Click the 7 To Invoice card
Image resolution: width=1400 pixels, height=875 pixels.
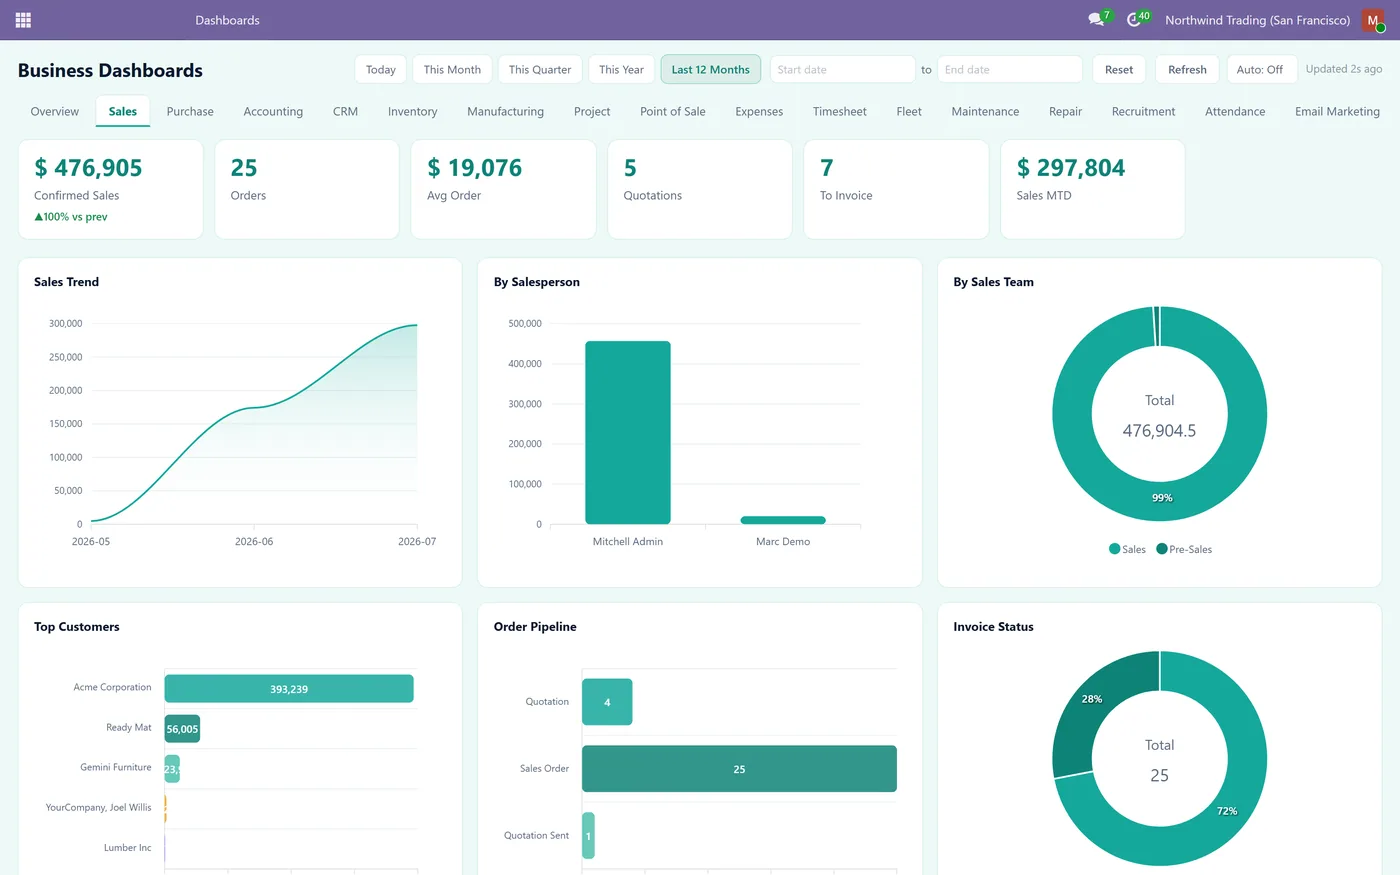point(896,189)
